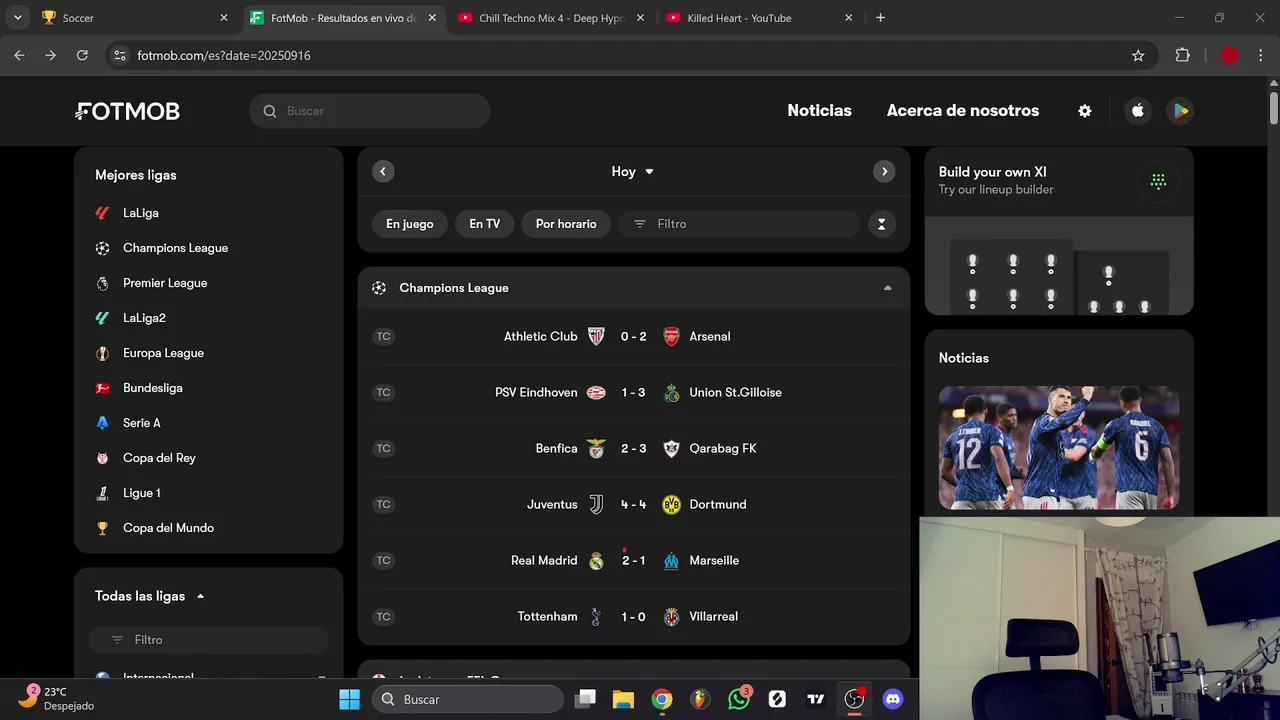Open Task View on the taskbar
1280x720 pixels.
[586, 699]
